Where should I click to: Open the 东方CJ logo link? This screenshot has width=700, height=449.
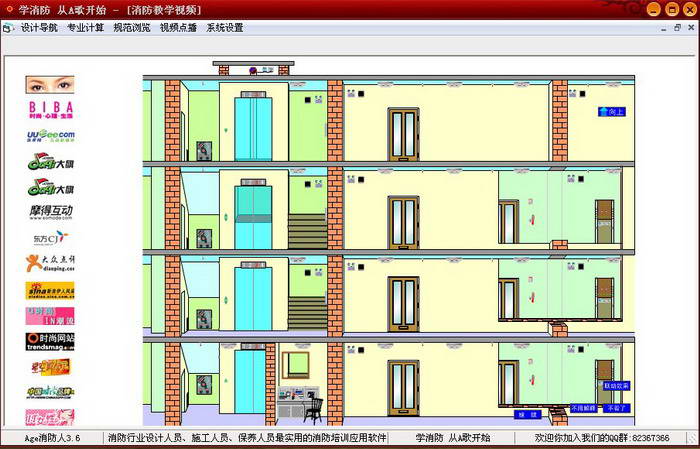pyautogui.click(x=50, y=237)
